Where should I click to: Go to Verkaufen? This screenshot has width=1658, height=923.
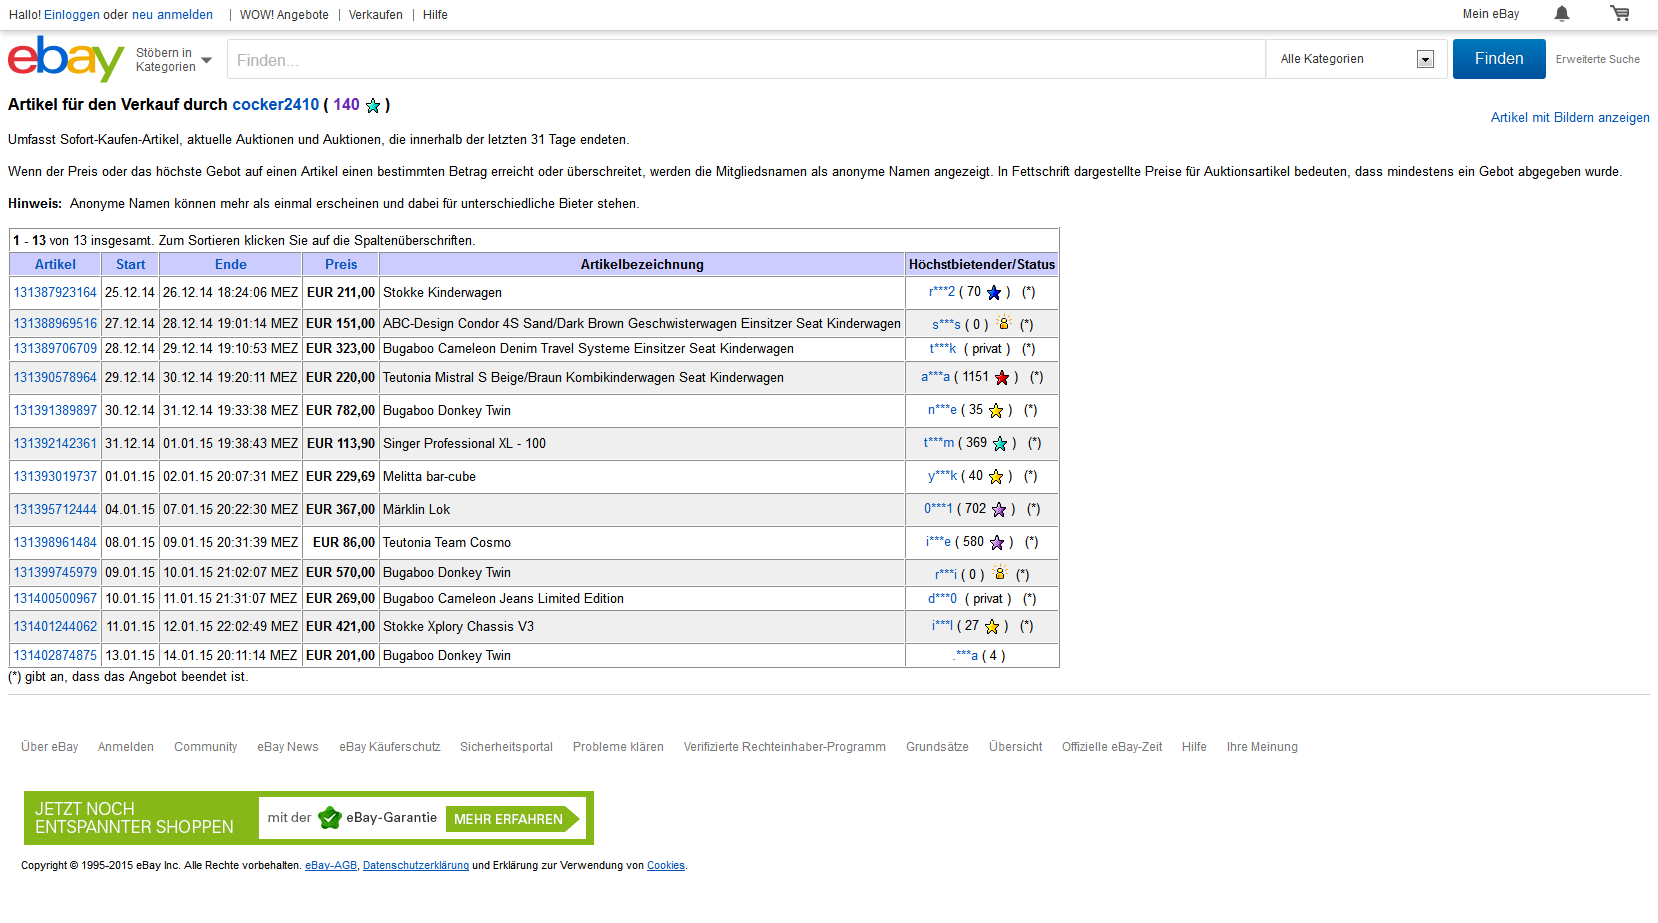(376, 15)
